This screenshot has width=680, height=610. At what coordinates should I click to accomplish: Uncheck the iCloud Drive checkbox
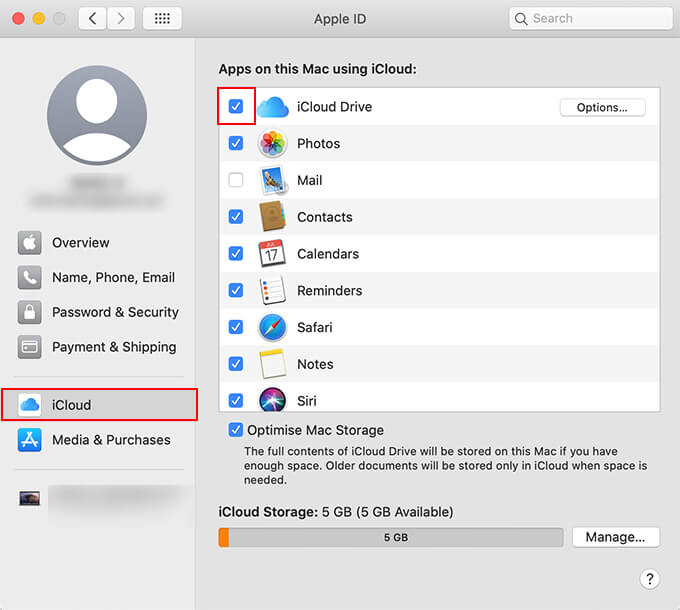click(236, 107)
